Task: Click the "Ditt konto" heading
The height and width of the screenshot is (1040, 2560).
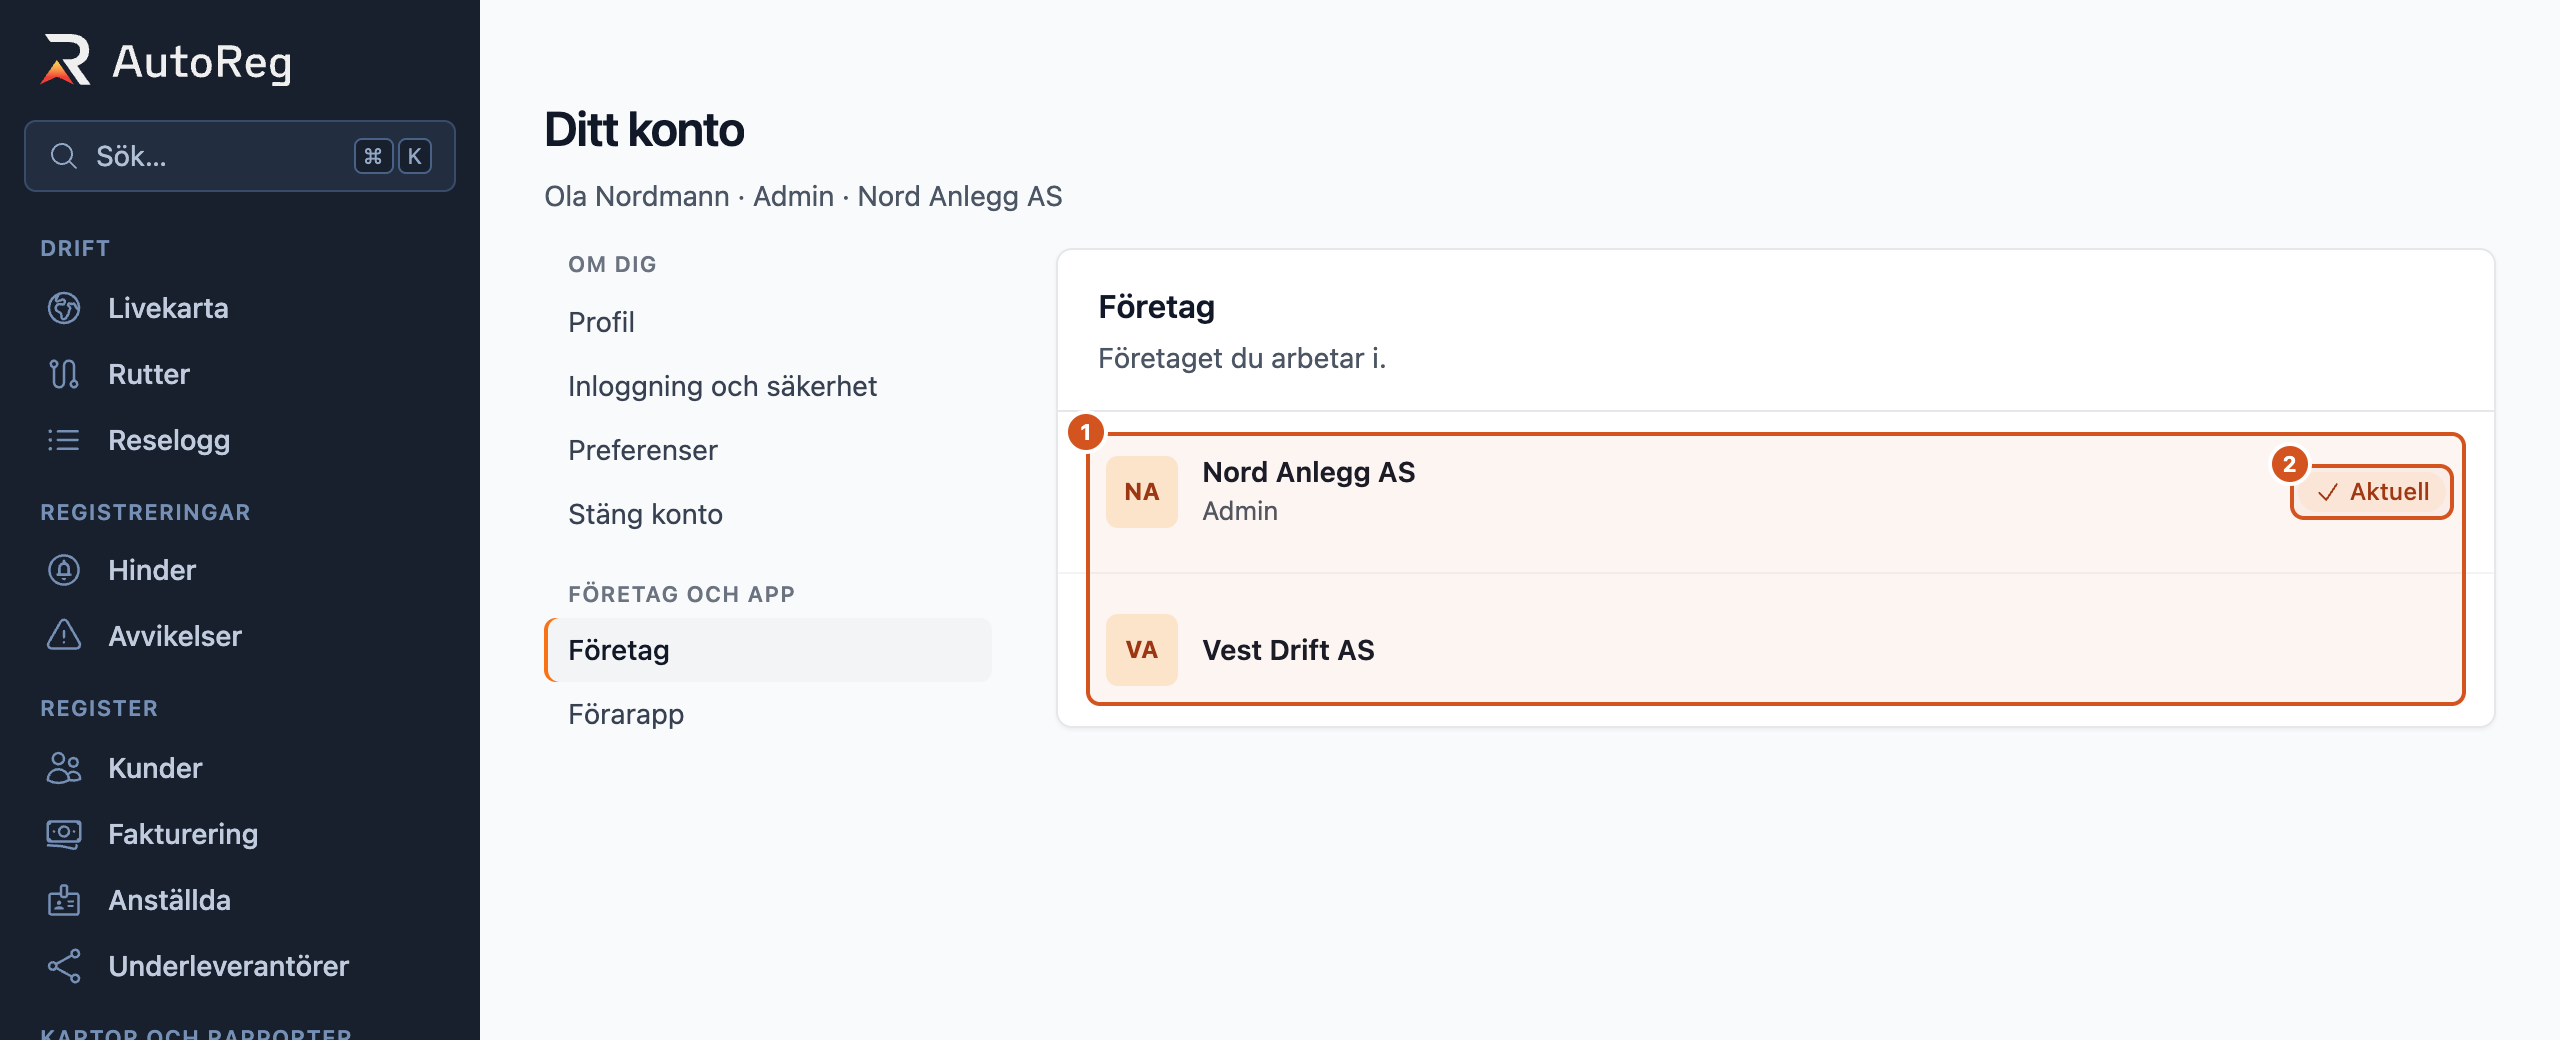Action: [644, 130]
